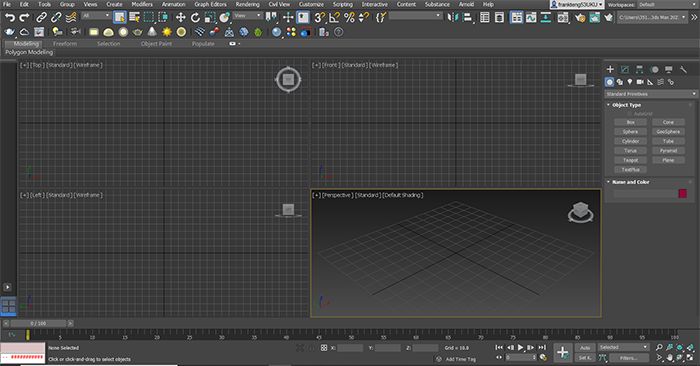
Task: Select the Bind to Space Warp tool
Action: pos(71,17)
